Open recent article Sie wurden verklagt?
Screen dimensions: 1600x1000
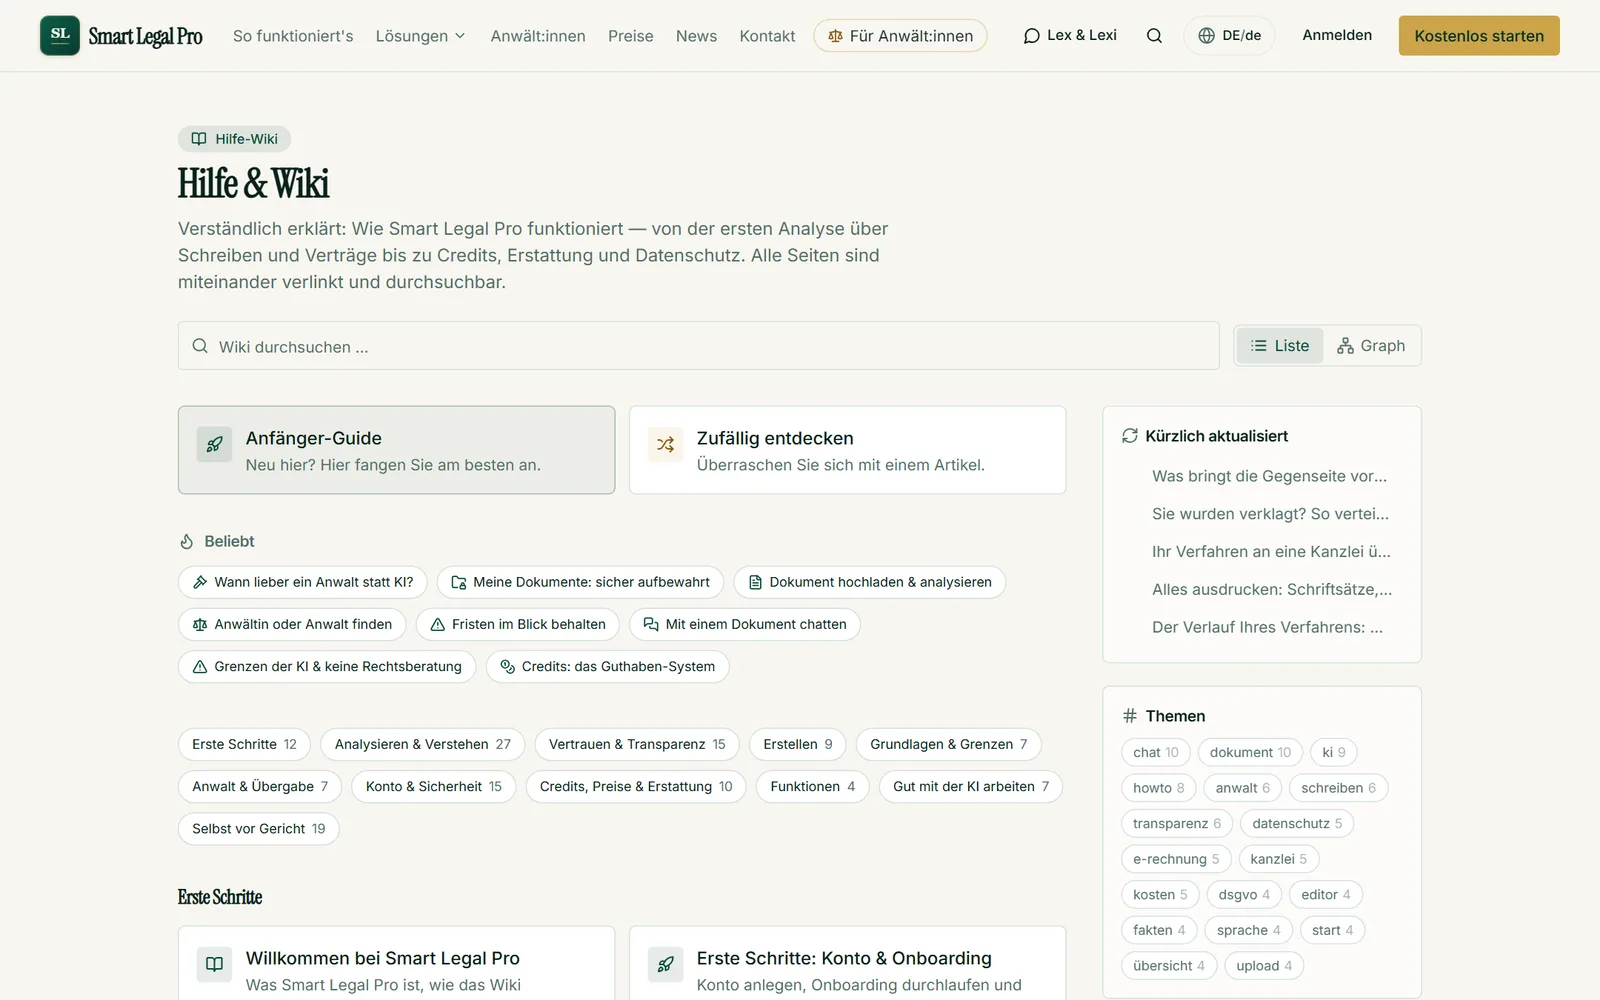(1270, 514)
